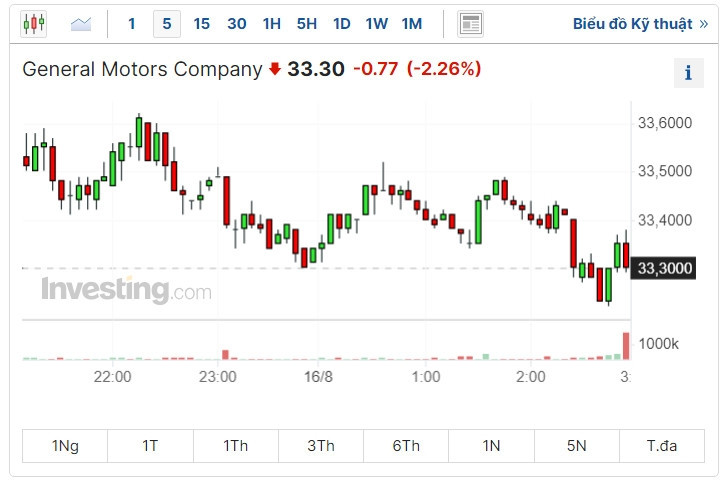Click the tallest red volume bar
Viewport: 725px width, 481px height.
point(626,346)
